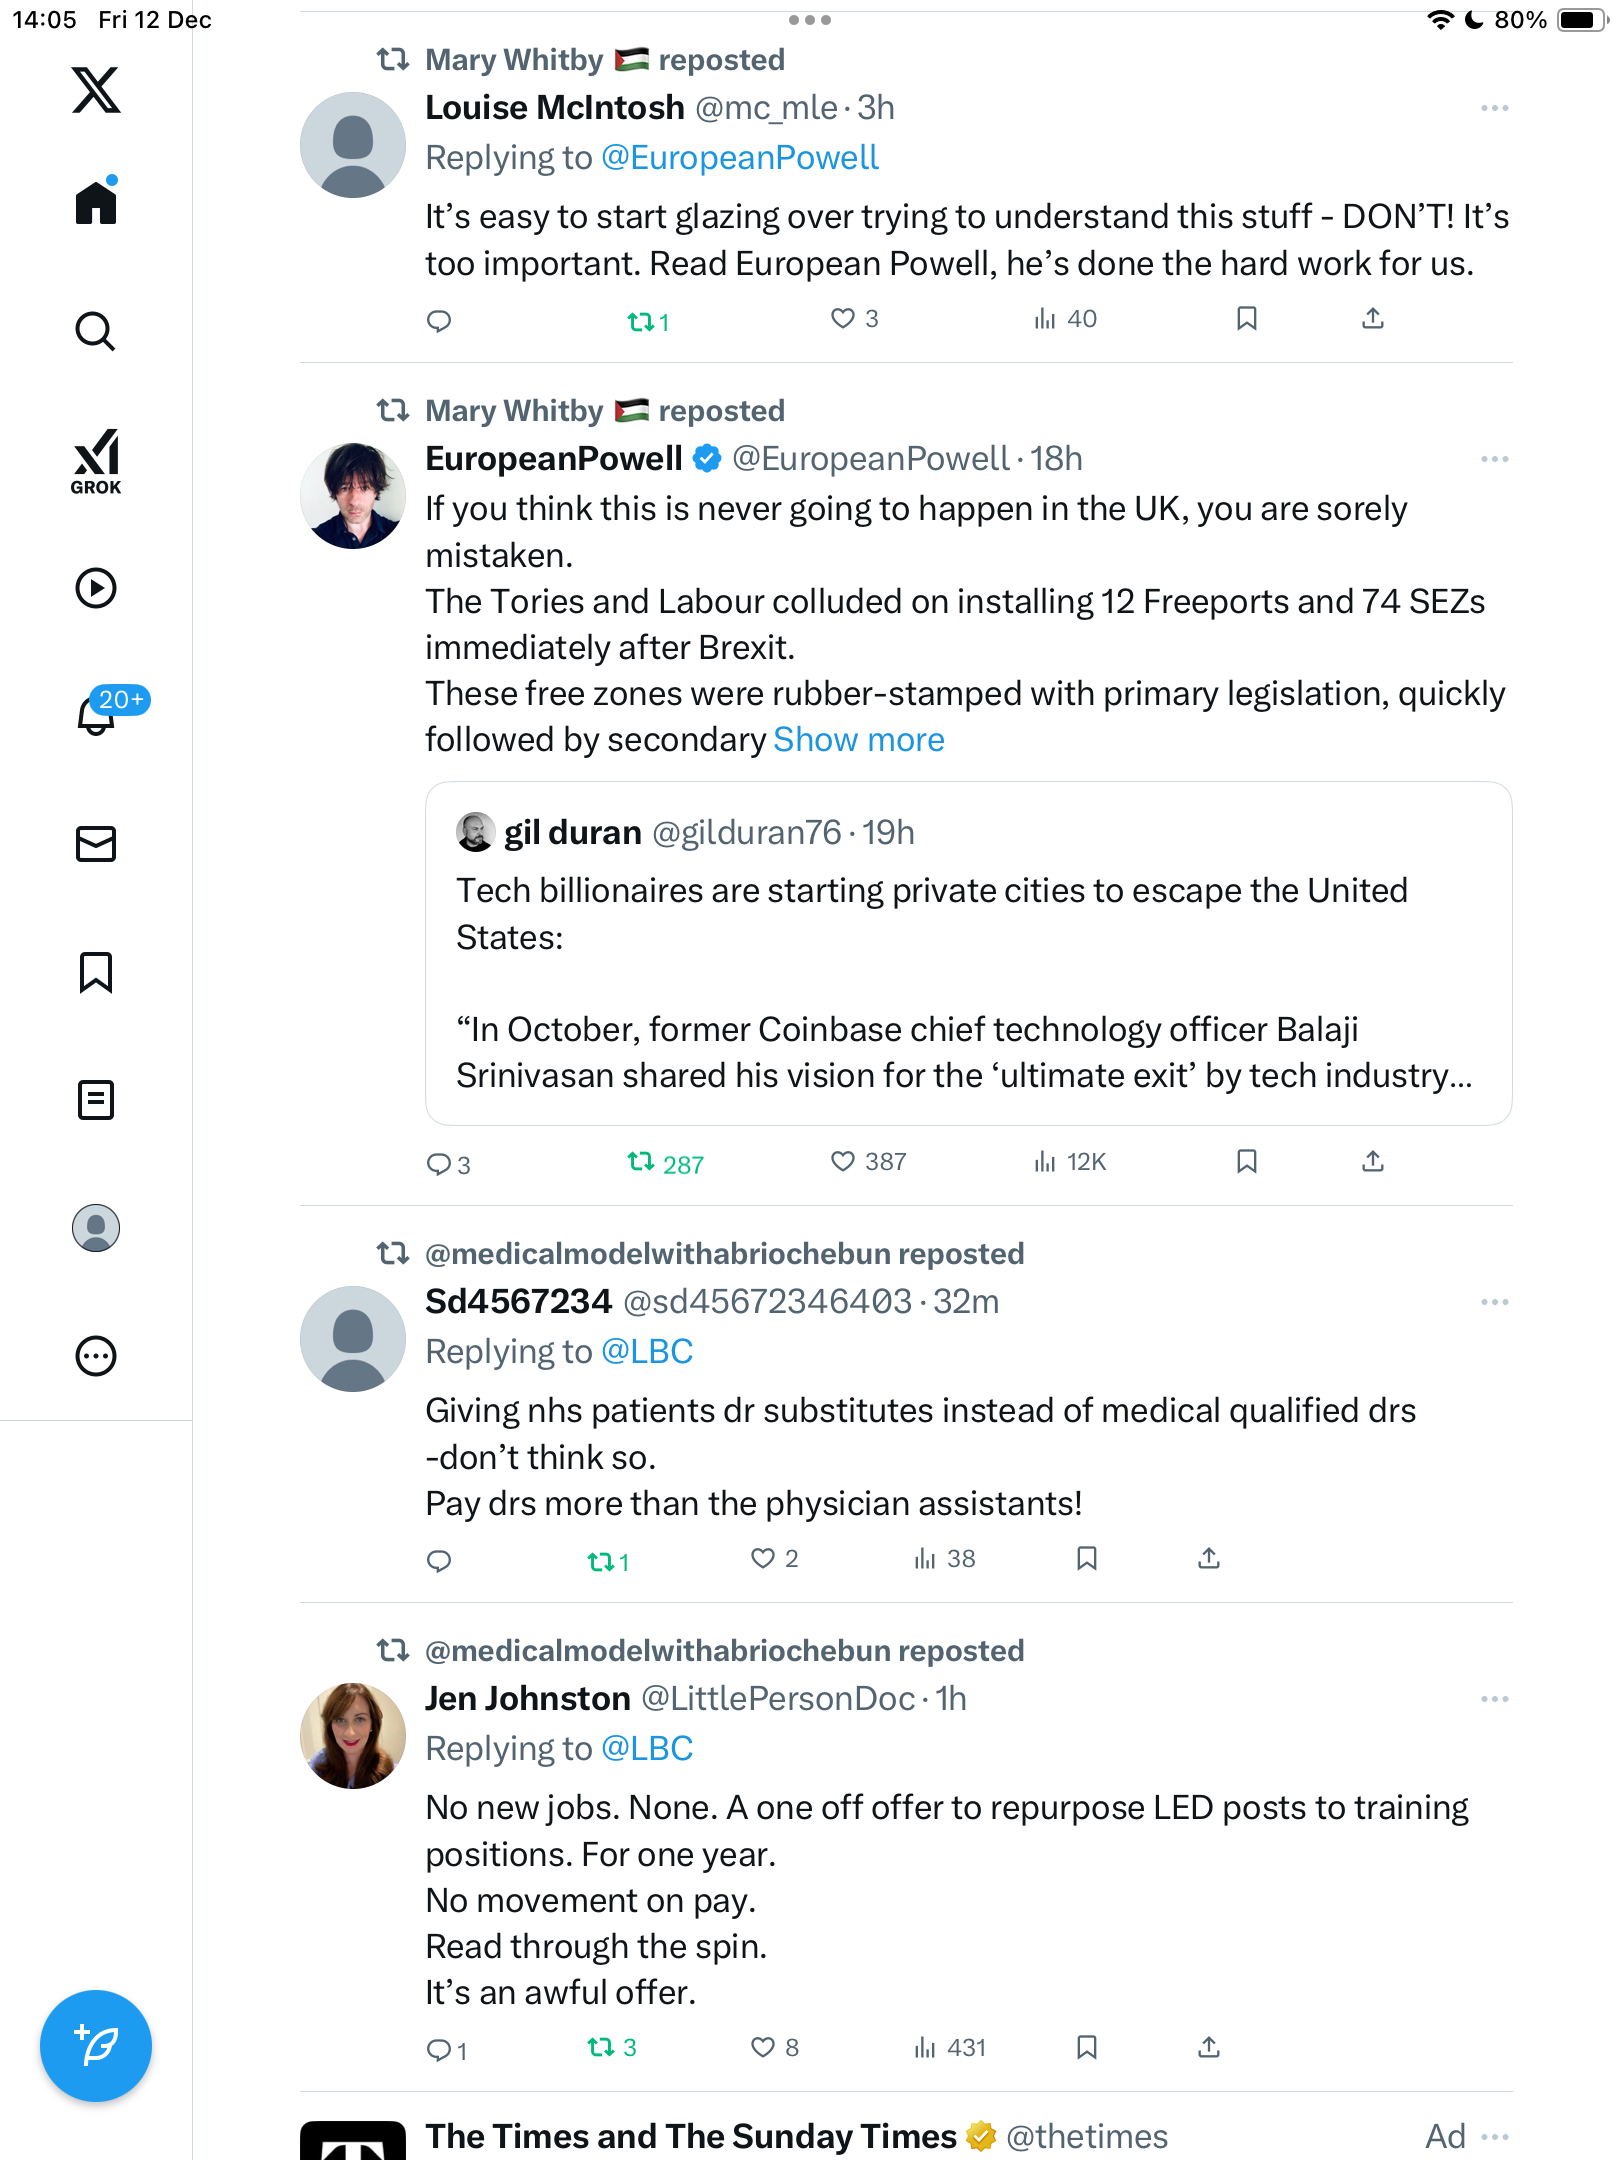
Task: View Jen Johnston's profile picture
Action: (353, 1736)
